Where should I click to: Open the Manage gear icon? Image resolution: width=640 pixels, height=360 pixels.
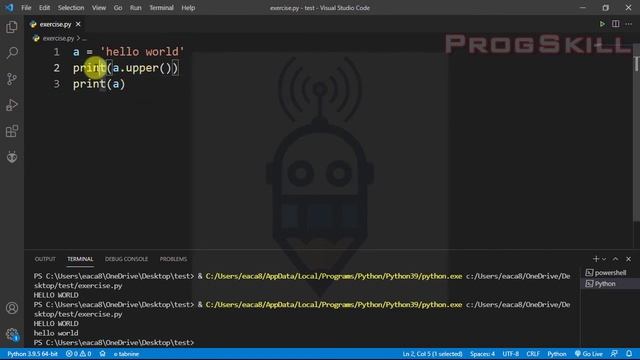click(x=12, y=335)
